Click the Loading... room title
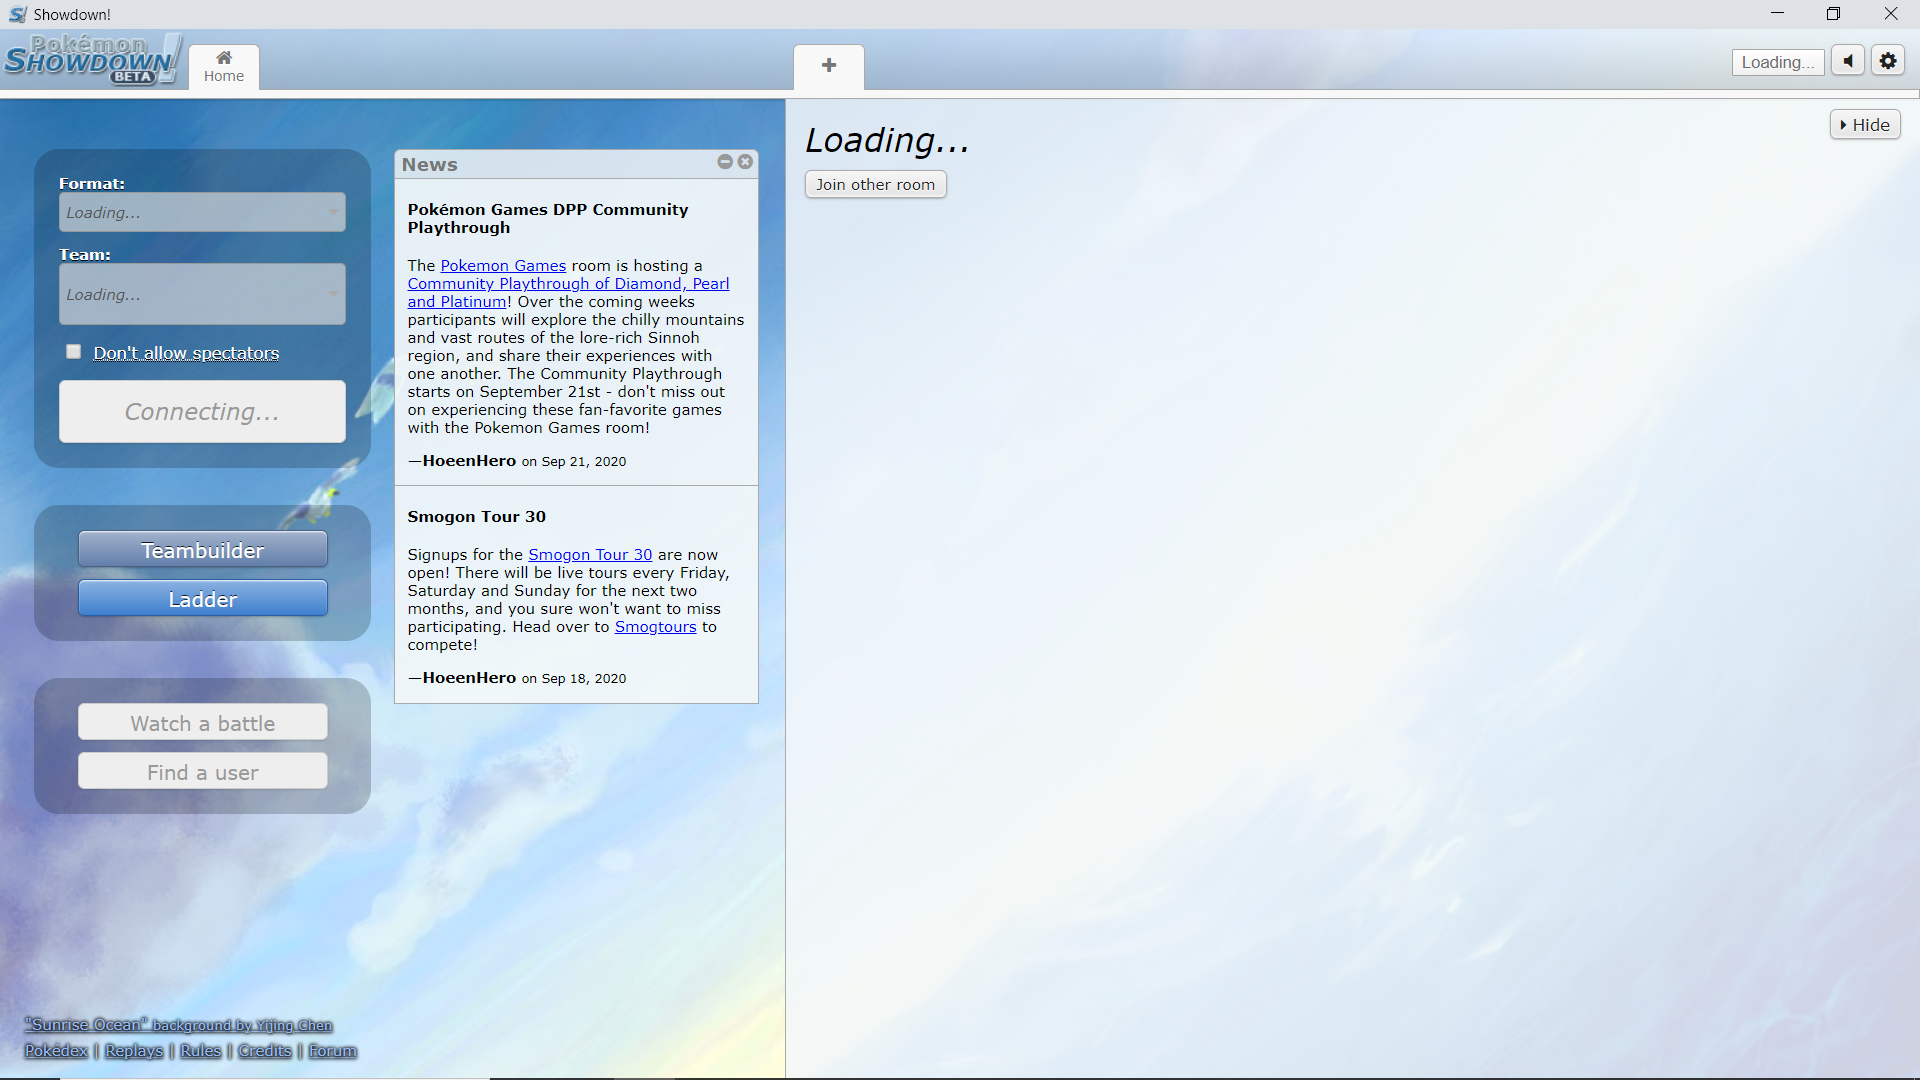This screenshot has height=1080, width=1920. (887, 141)
